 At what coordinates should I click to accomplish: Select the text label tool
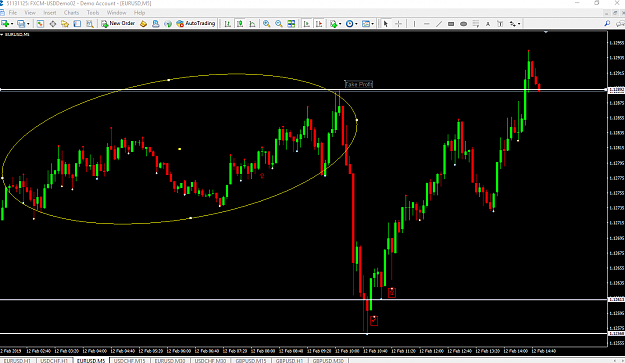[500, 24]
